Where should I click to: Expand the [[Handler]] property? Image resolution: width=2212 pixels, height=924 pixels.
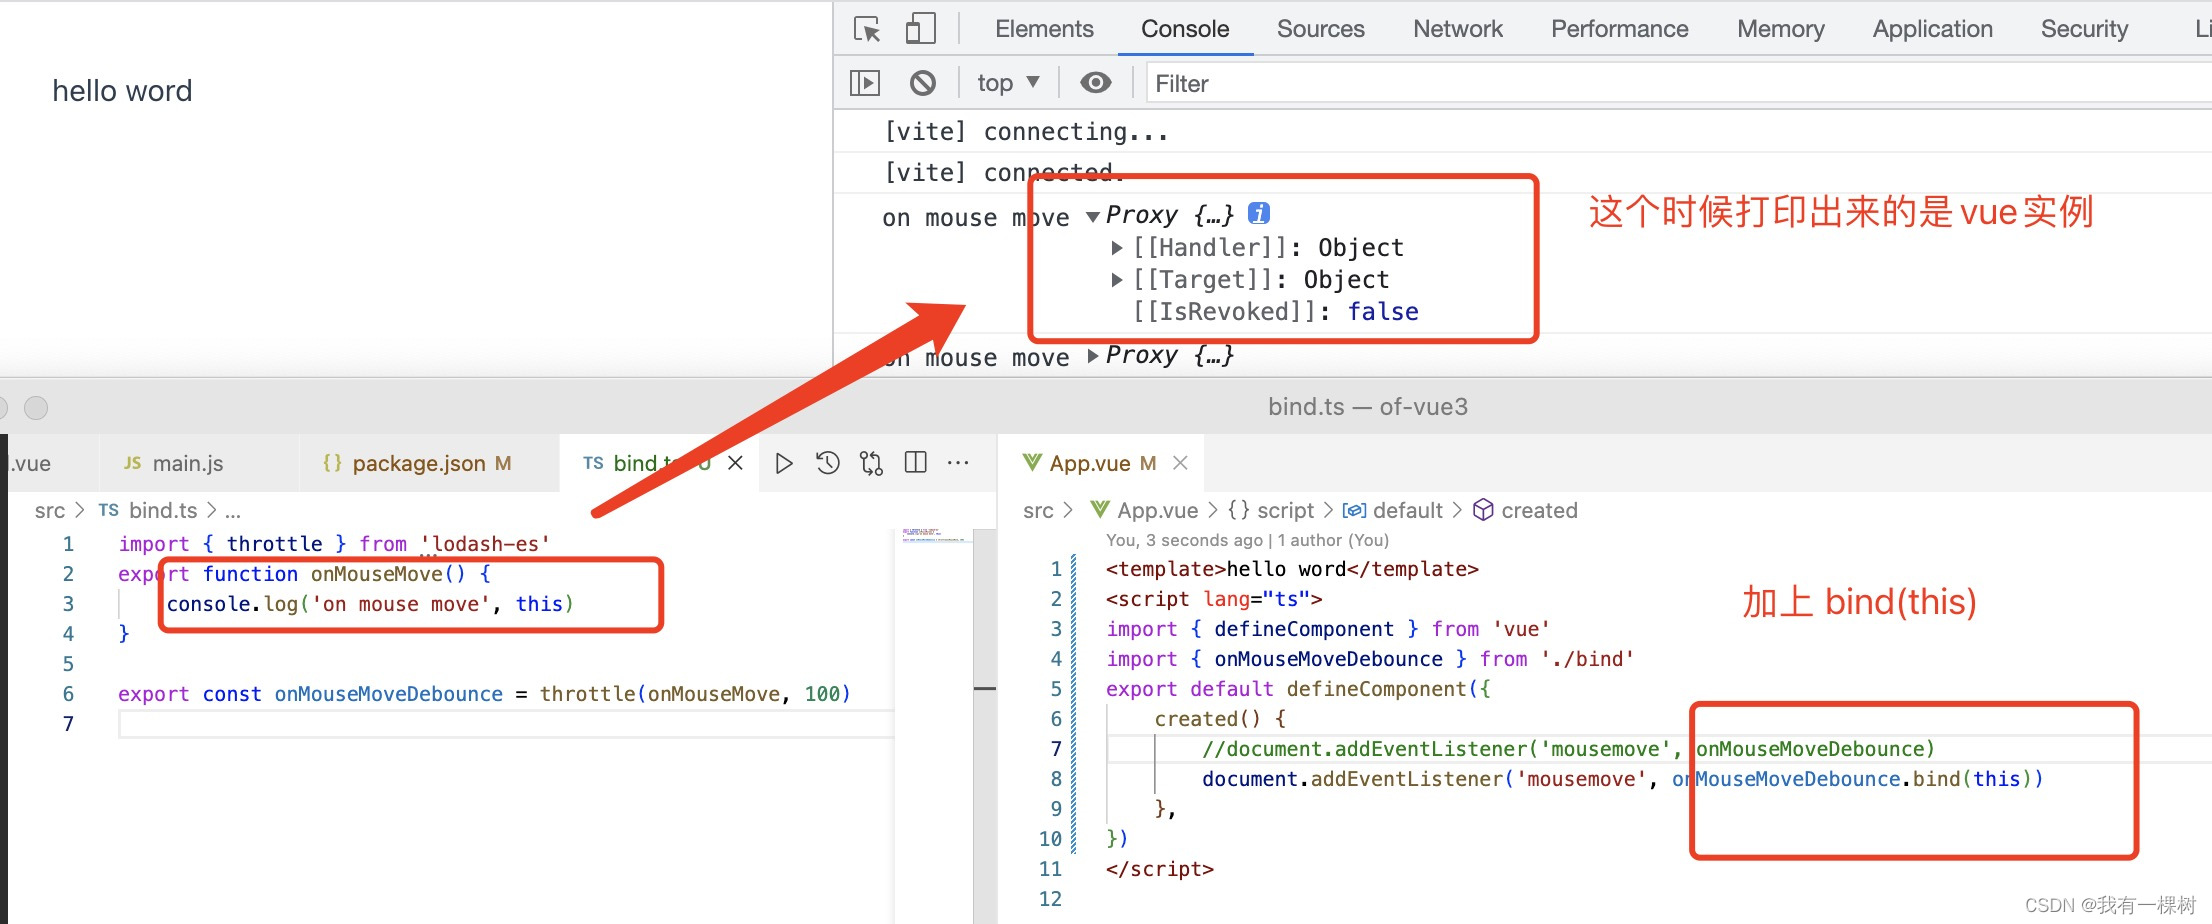point(1117,248)
